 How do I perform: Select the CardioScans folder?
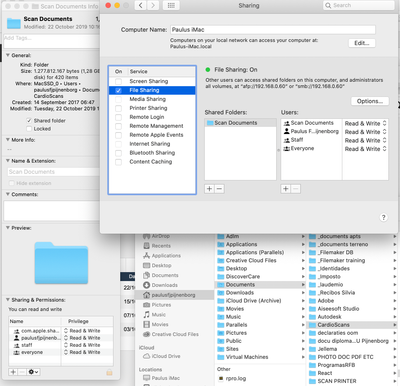(x=352, y=325)
